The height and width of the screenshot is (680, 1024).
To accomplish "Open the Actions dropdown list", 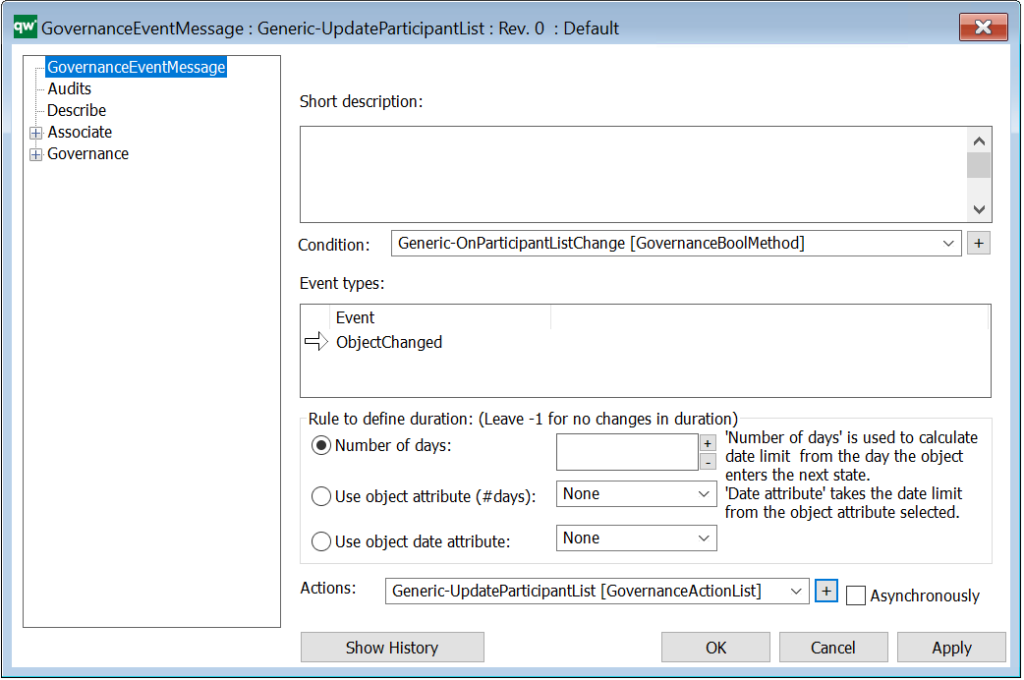I will tap(796, 591).
